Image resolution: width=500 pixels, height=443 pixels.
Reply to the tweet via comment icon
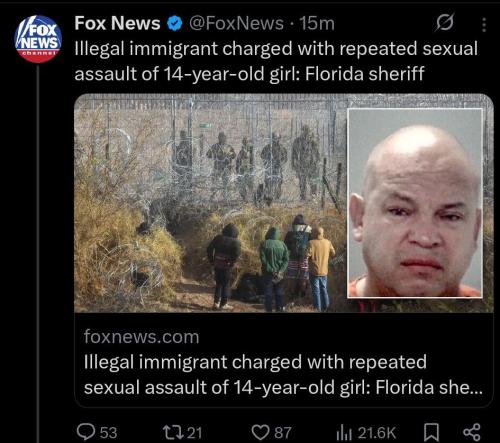pyautogui.click(x=86, y=432)
